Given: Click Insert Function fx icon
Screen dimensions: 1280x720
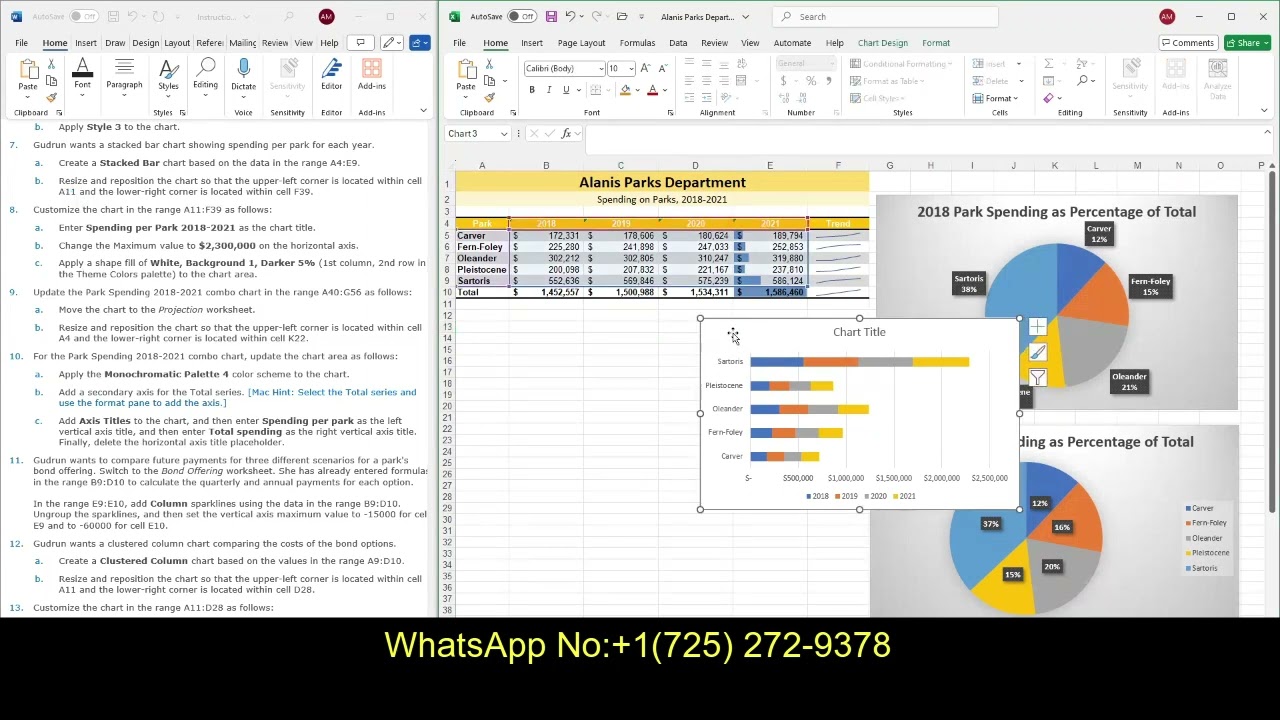Looking at the screenshot, I should pos(566,133).
